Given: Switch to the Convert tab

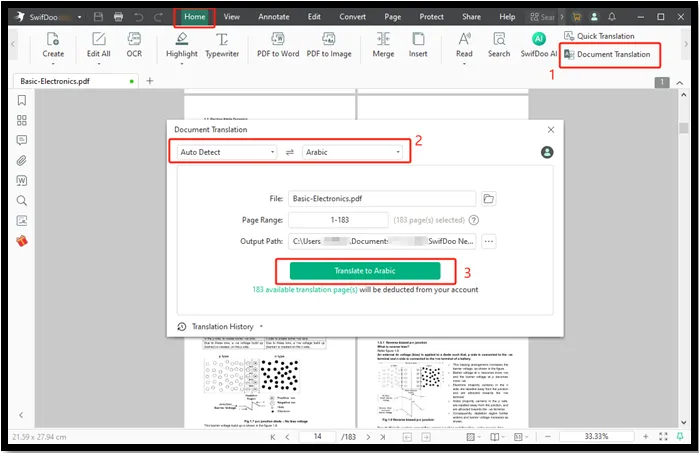Looking at the screenshot, I should pyautogui.click(x=353, y=17).
